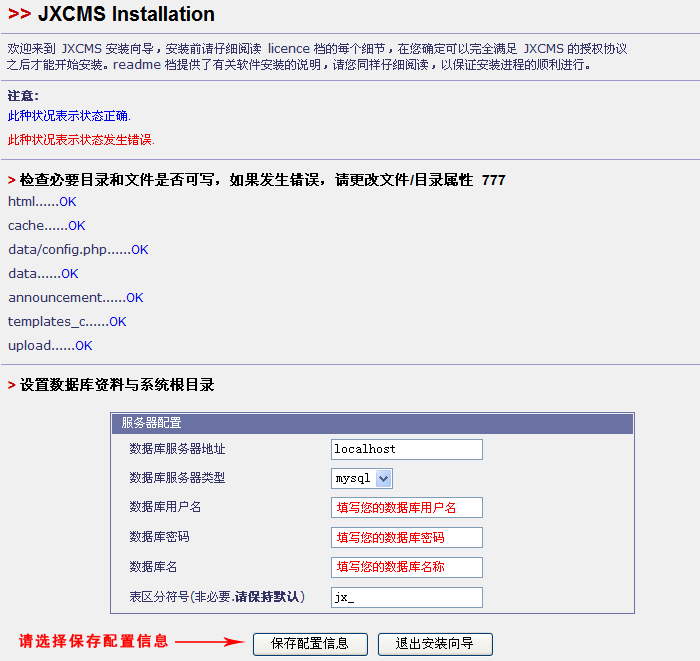
Task: Click the welcome paragraph mentioning licence
Action: tap(317, 57)
